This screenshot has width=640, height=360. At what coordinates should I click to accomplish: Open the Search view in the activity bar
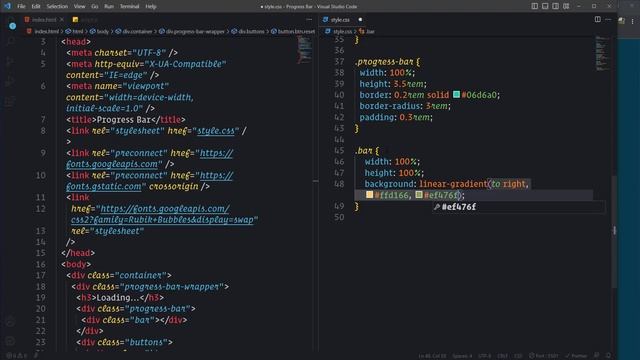tap(11, 42)
